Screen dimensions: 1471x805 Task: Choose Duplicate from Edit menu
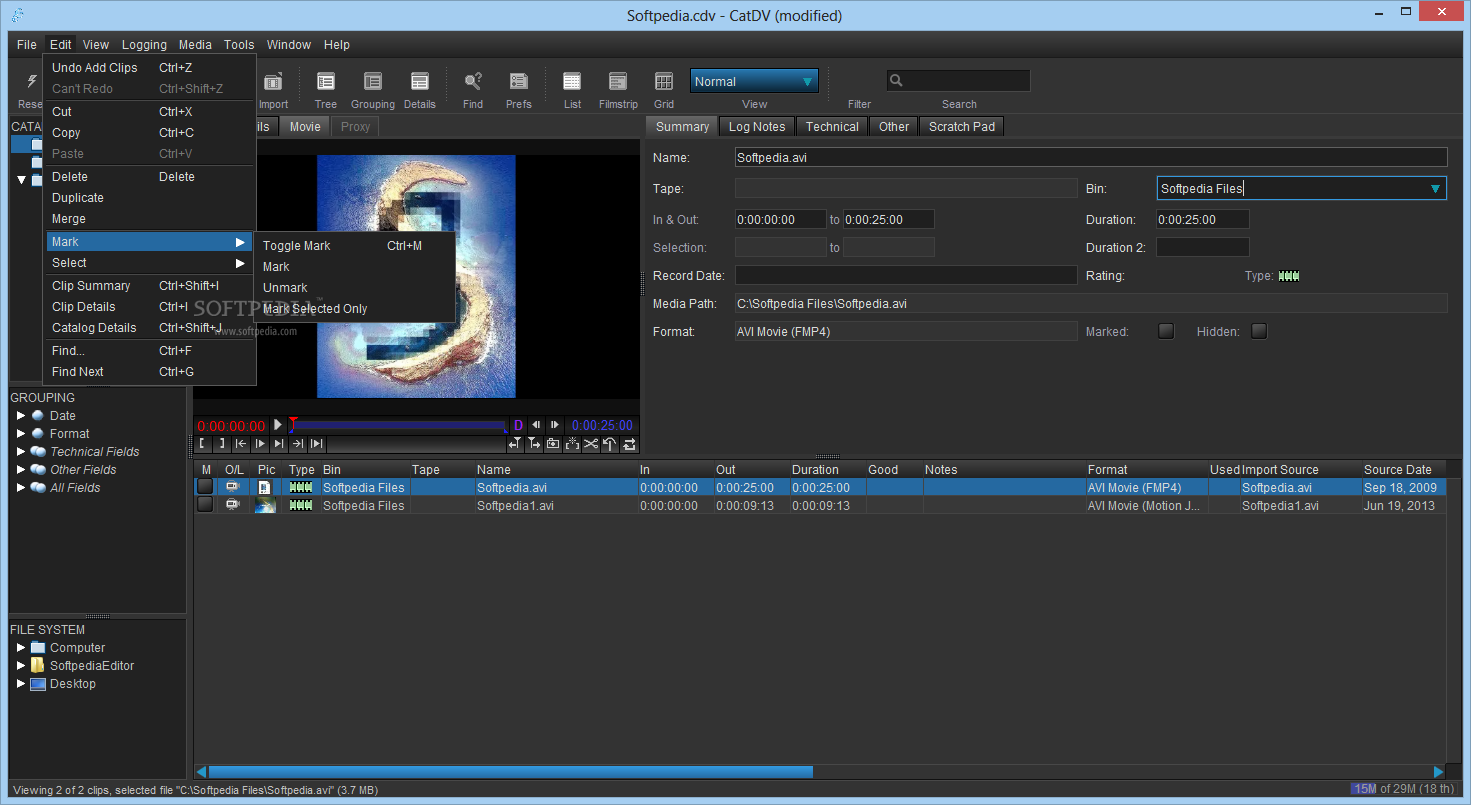pyautogui.click(x=149, y=197)
